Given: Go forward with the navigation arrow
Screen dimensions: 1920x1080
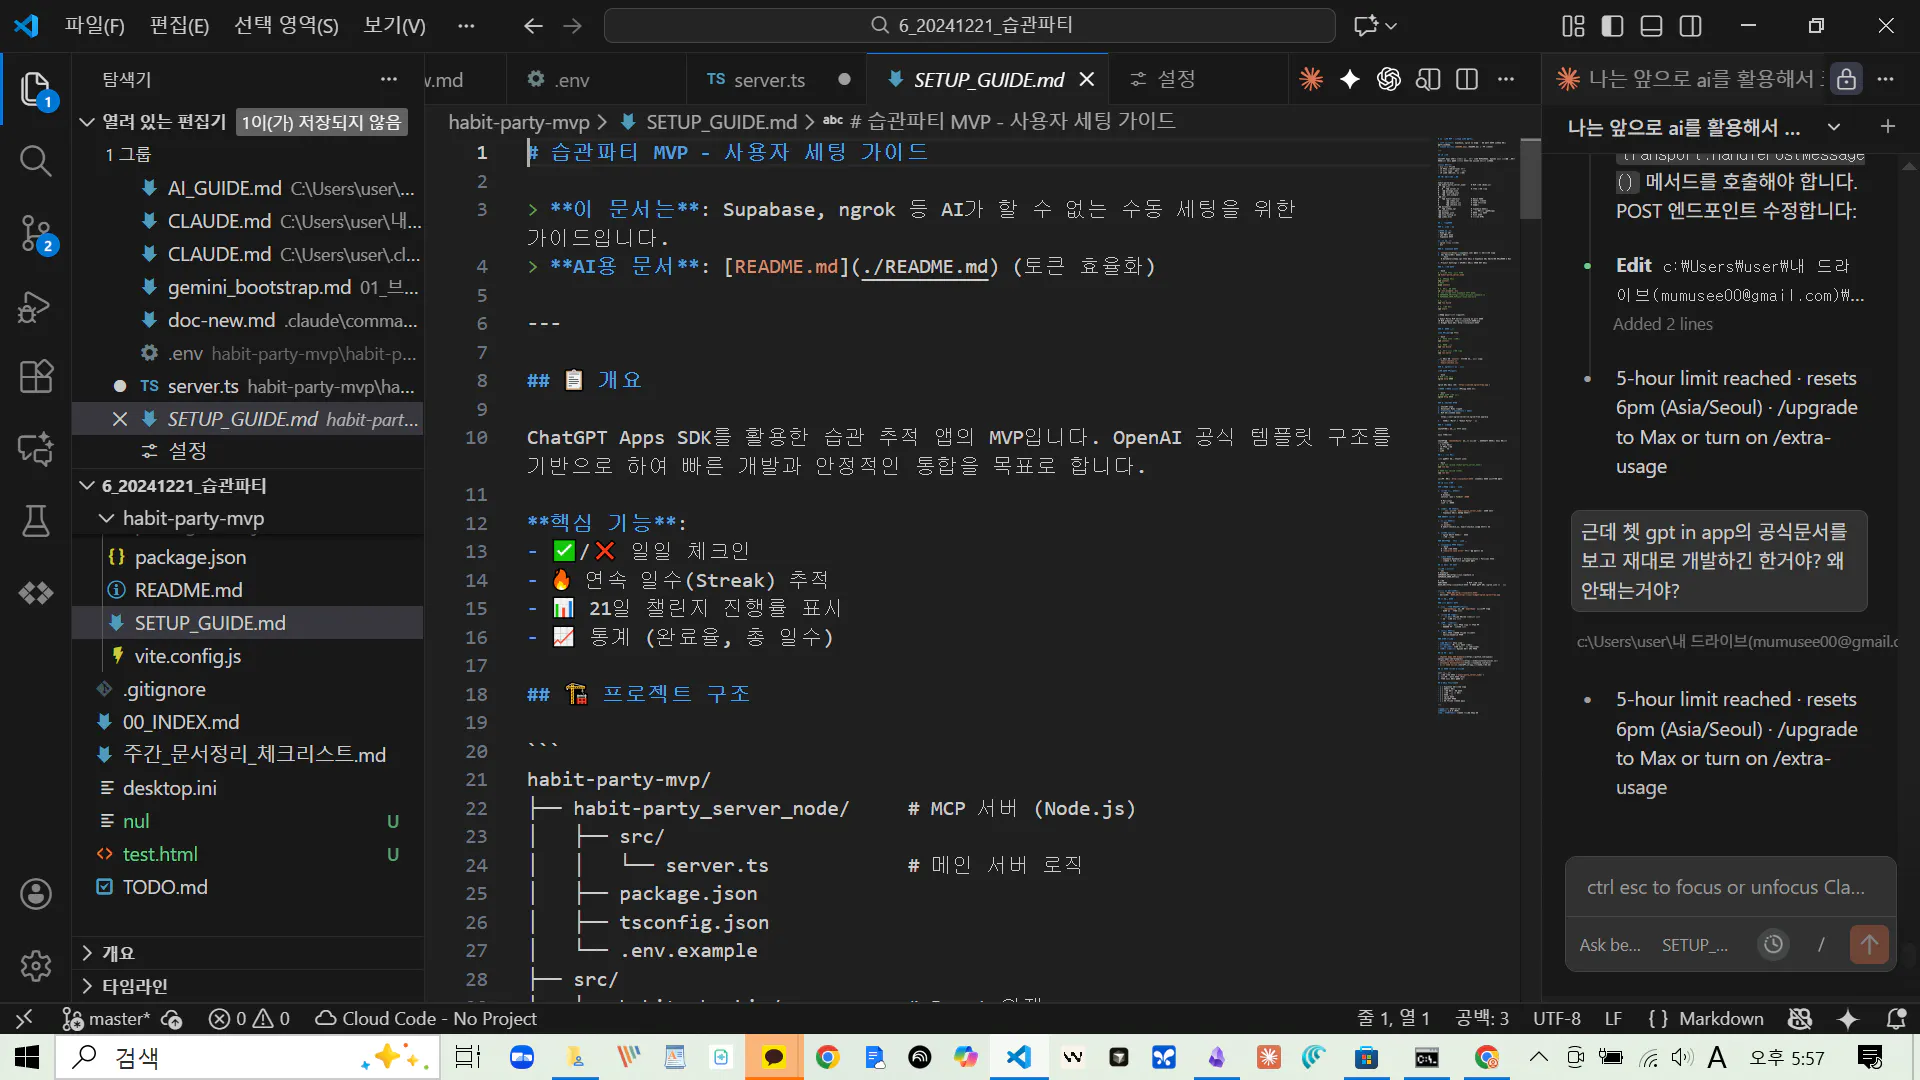Looking at the screenshot, I should pos(572,26).
